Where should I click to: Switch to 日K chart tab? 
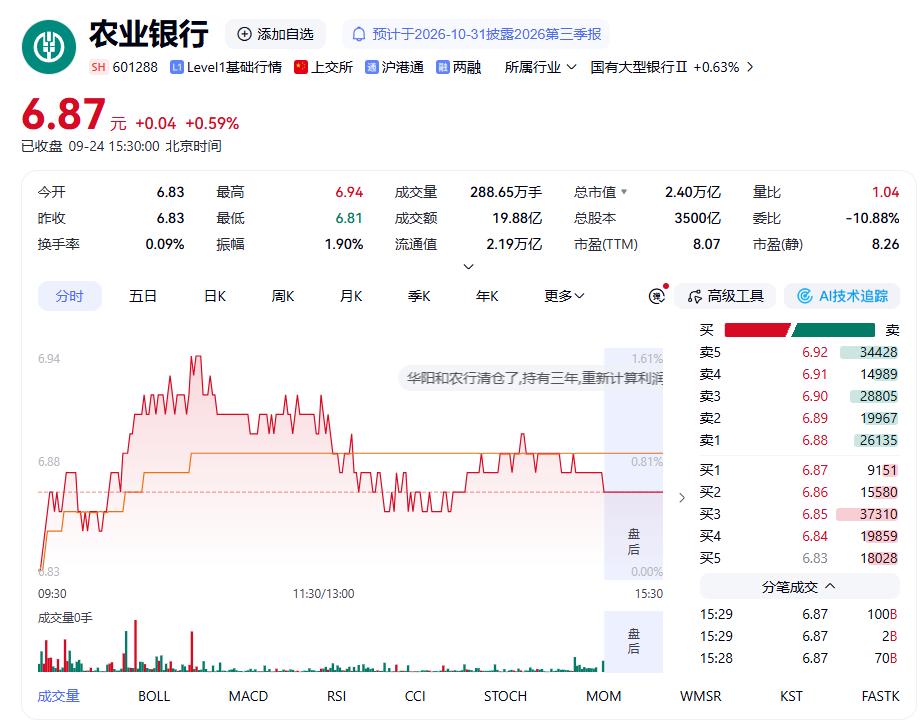[215, 296]
